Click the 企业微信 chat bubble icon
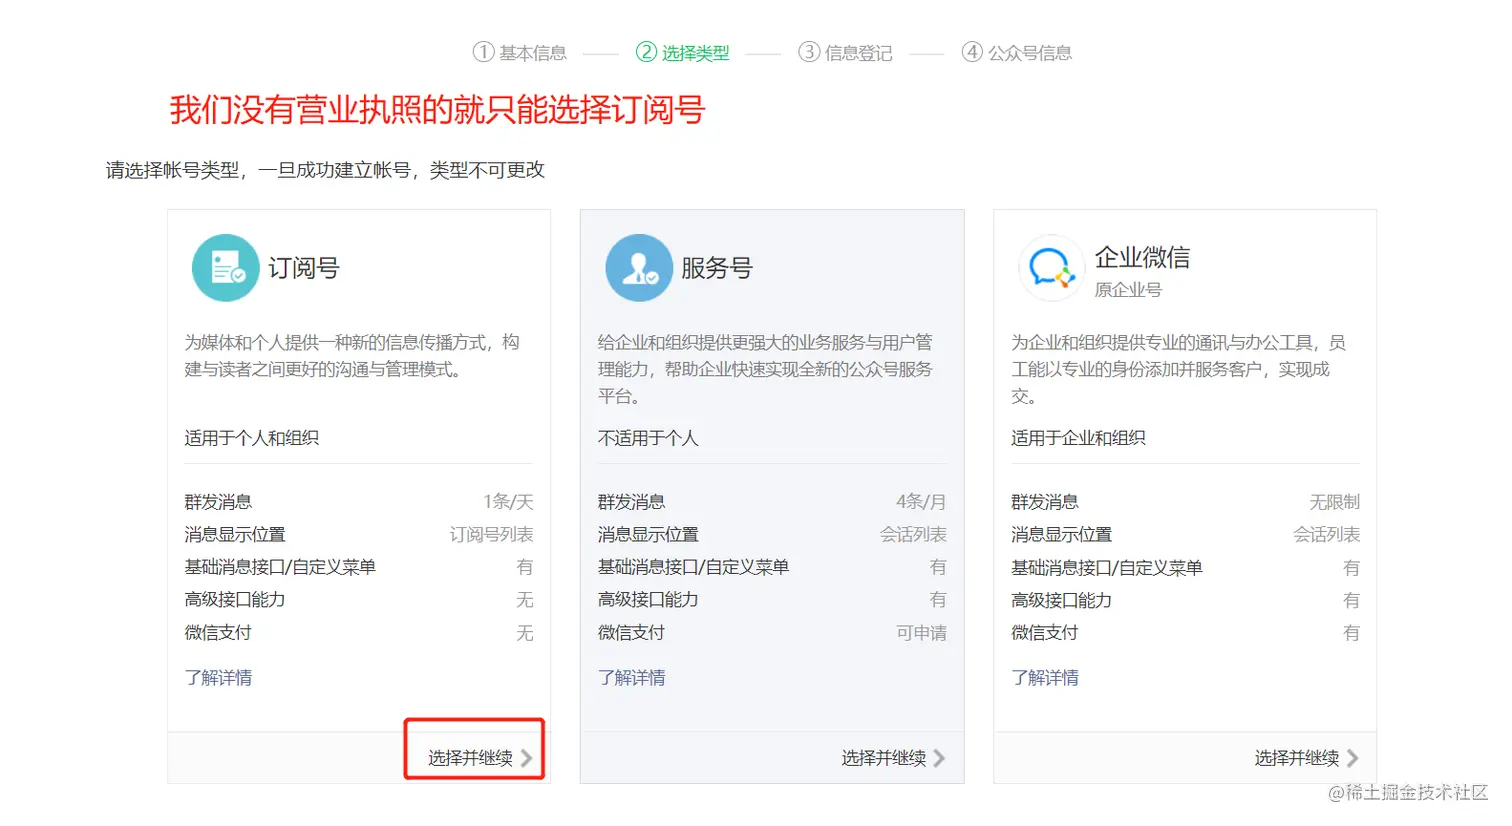 click(x=1051, y=268)
